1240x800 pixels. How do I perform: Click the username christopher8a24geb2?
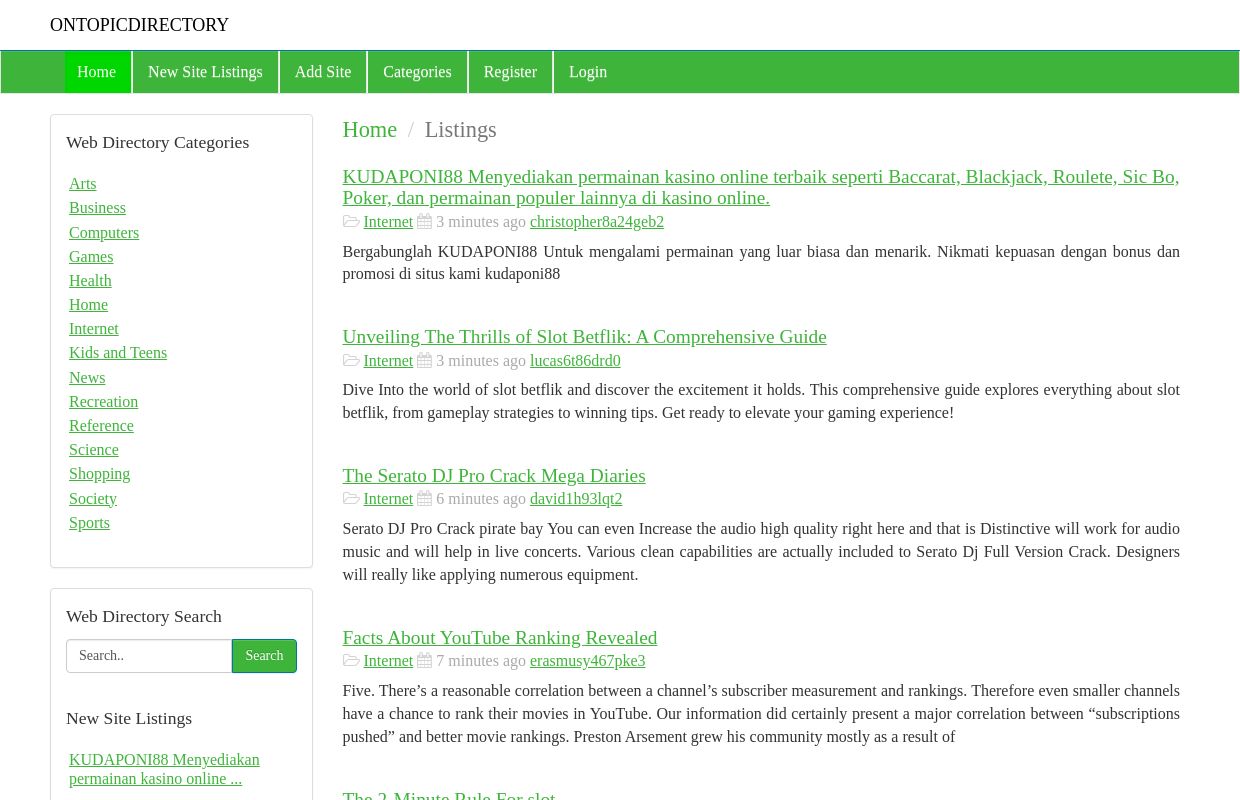597,222
